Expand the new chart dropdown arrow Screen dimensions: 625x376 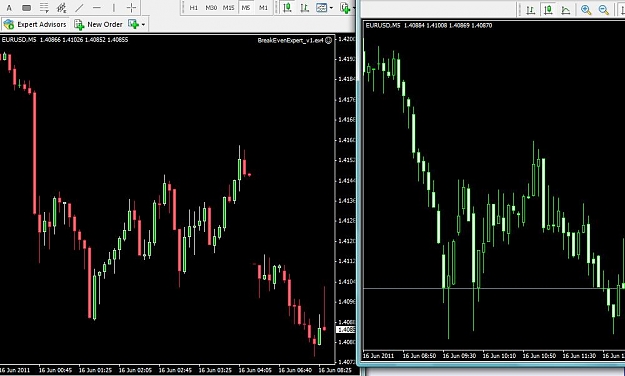[143, 25]
